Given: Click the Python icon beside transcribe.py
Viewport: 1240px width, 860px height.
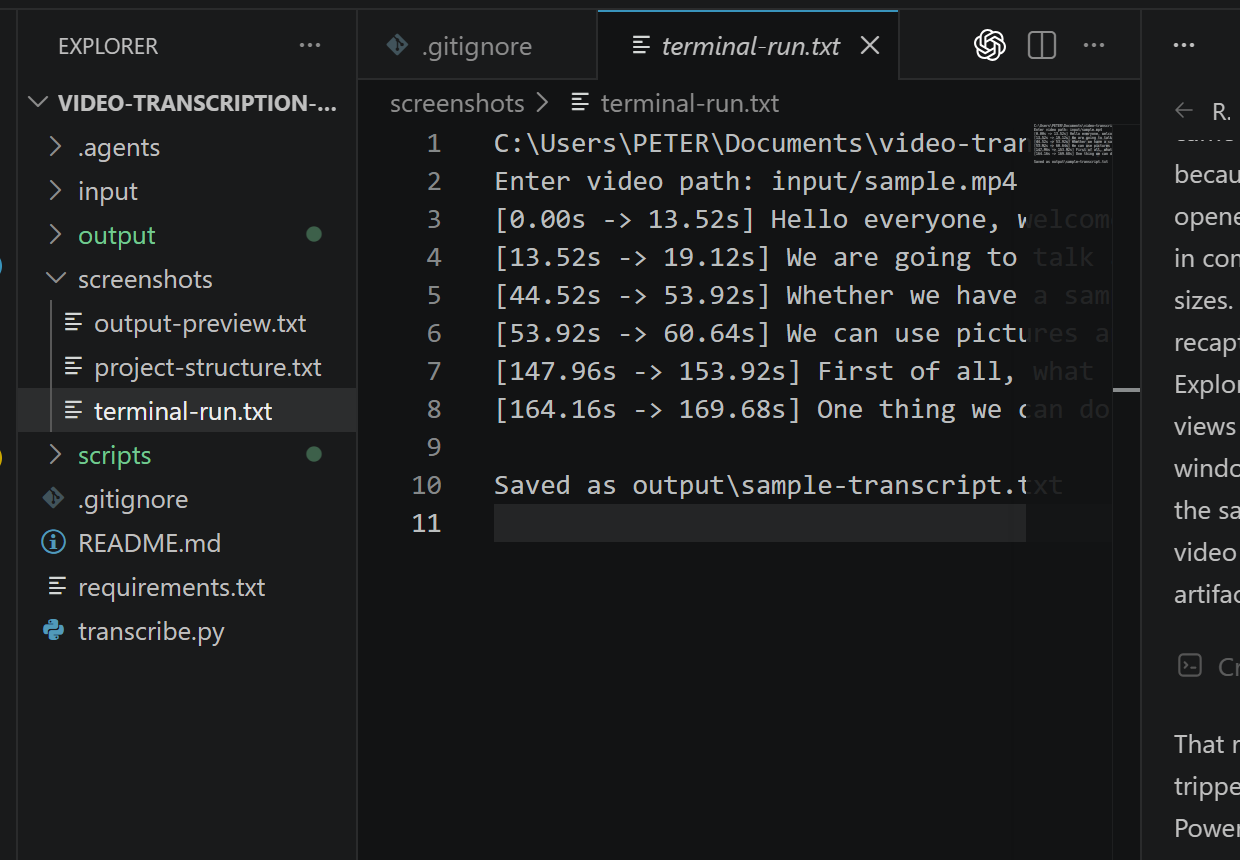Looking at the screenshot, I should pyautogui.click(x=53, y=631).
